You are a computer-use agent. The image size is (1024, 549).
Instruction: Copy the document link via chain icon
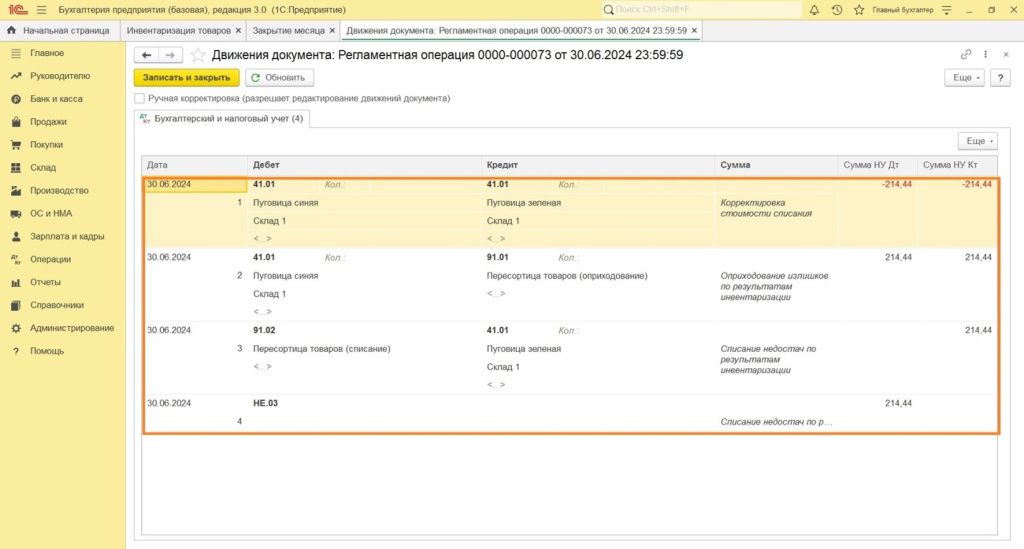tap(966, 55)
